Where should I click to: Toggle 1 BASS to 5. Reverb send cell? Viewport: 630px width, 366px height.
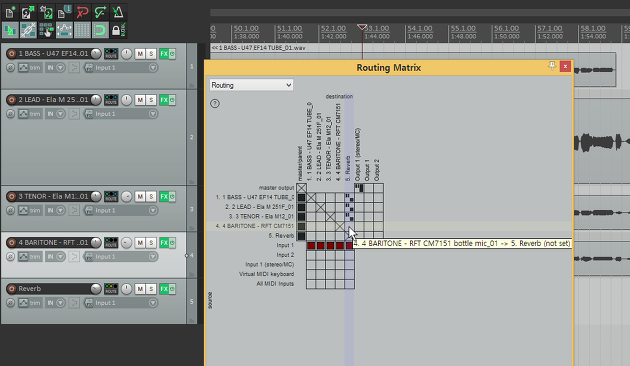pyautogui.click(x=350, y=197)
